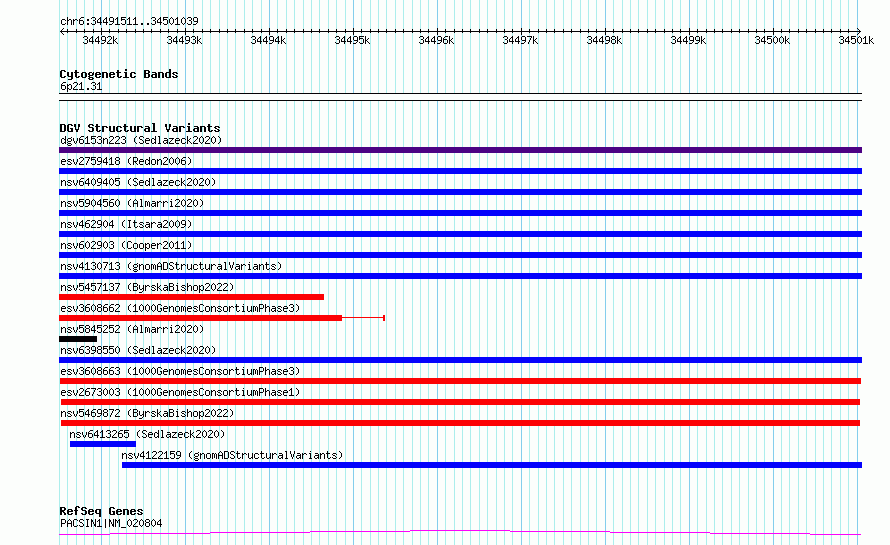Viewport: 890px width, 545px height.
Task: Click the red nsv5457137 variant bar
Action: [191, 297]
